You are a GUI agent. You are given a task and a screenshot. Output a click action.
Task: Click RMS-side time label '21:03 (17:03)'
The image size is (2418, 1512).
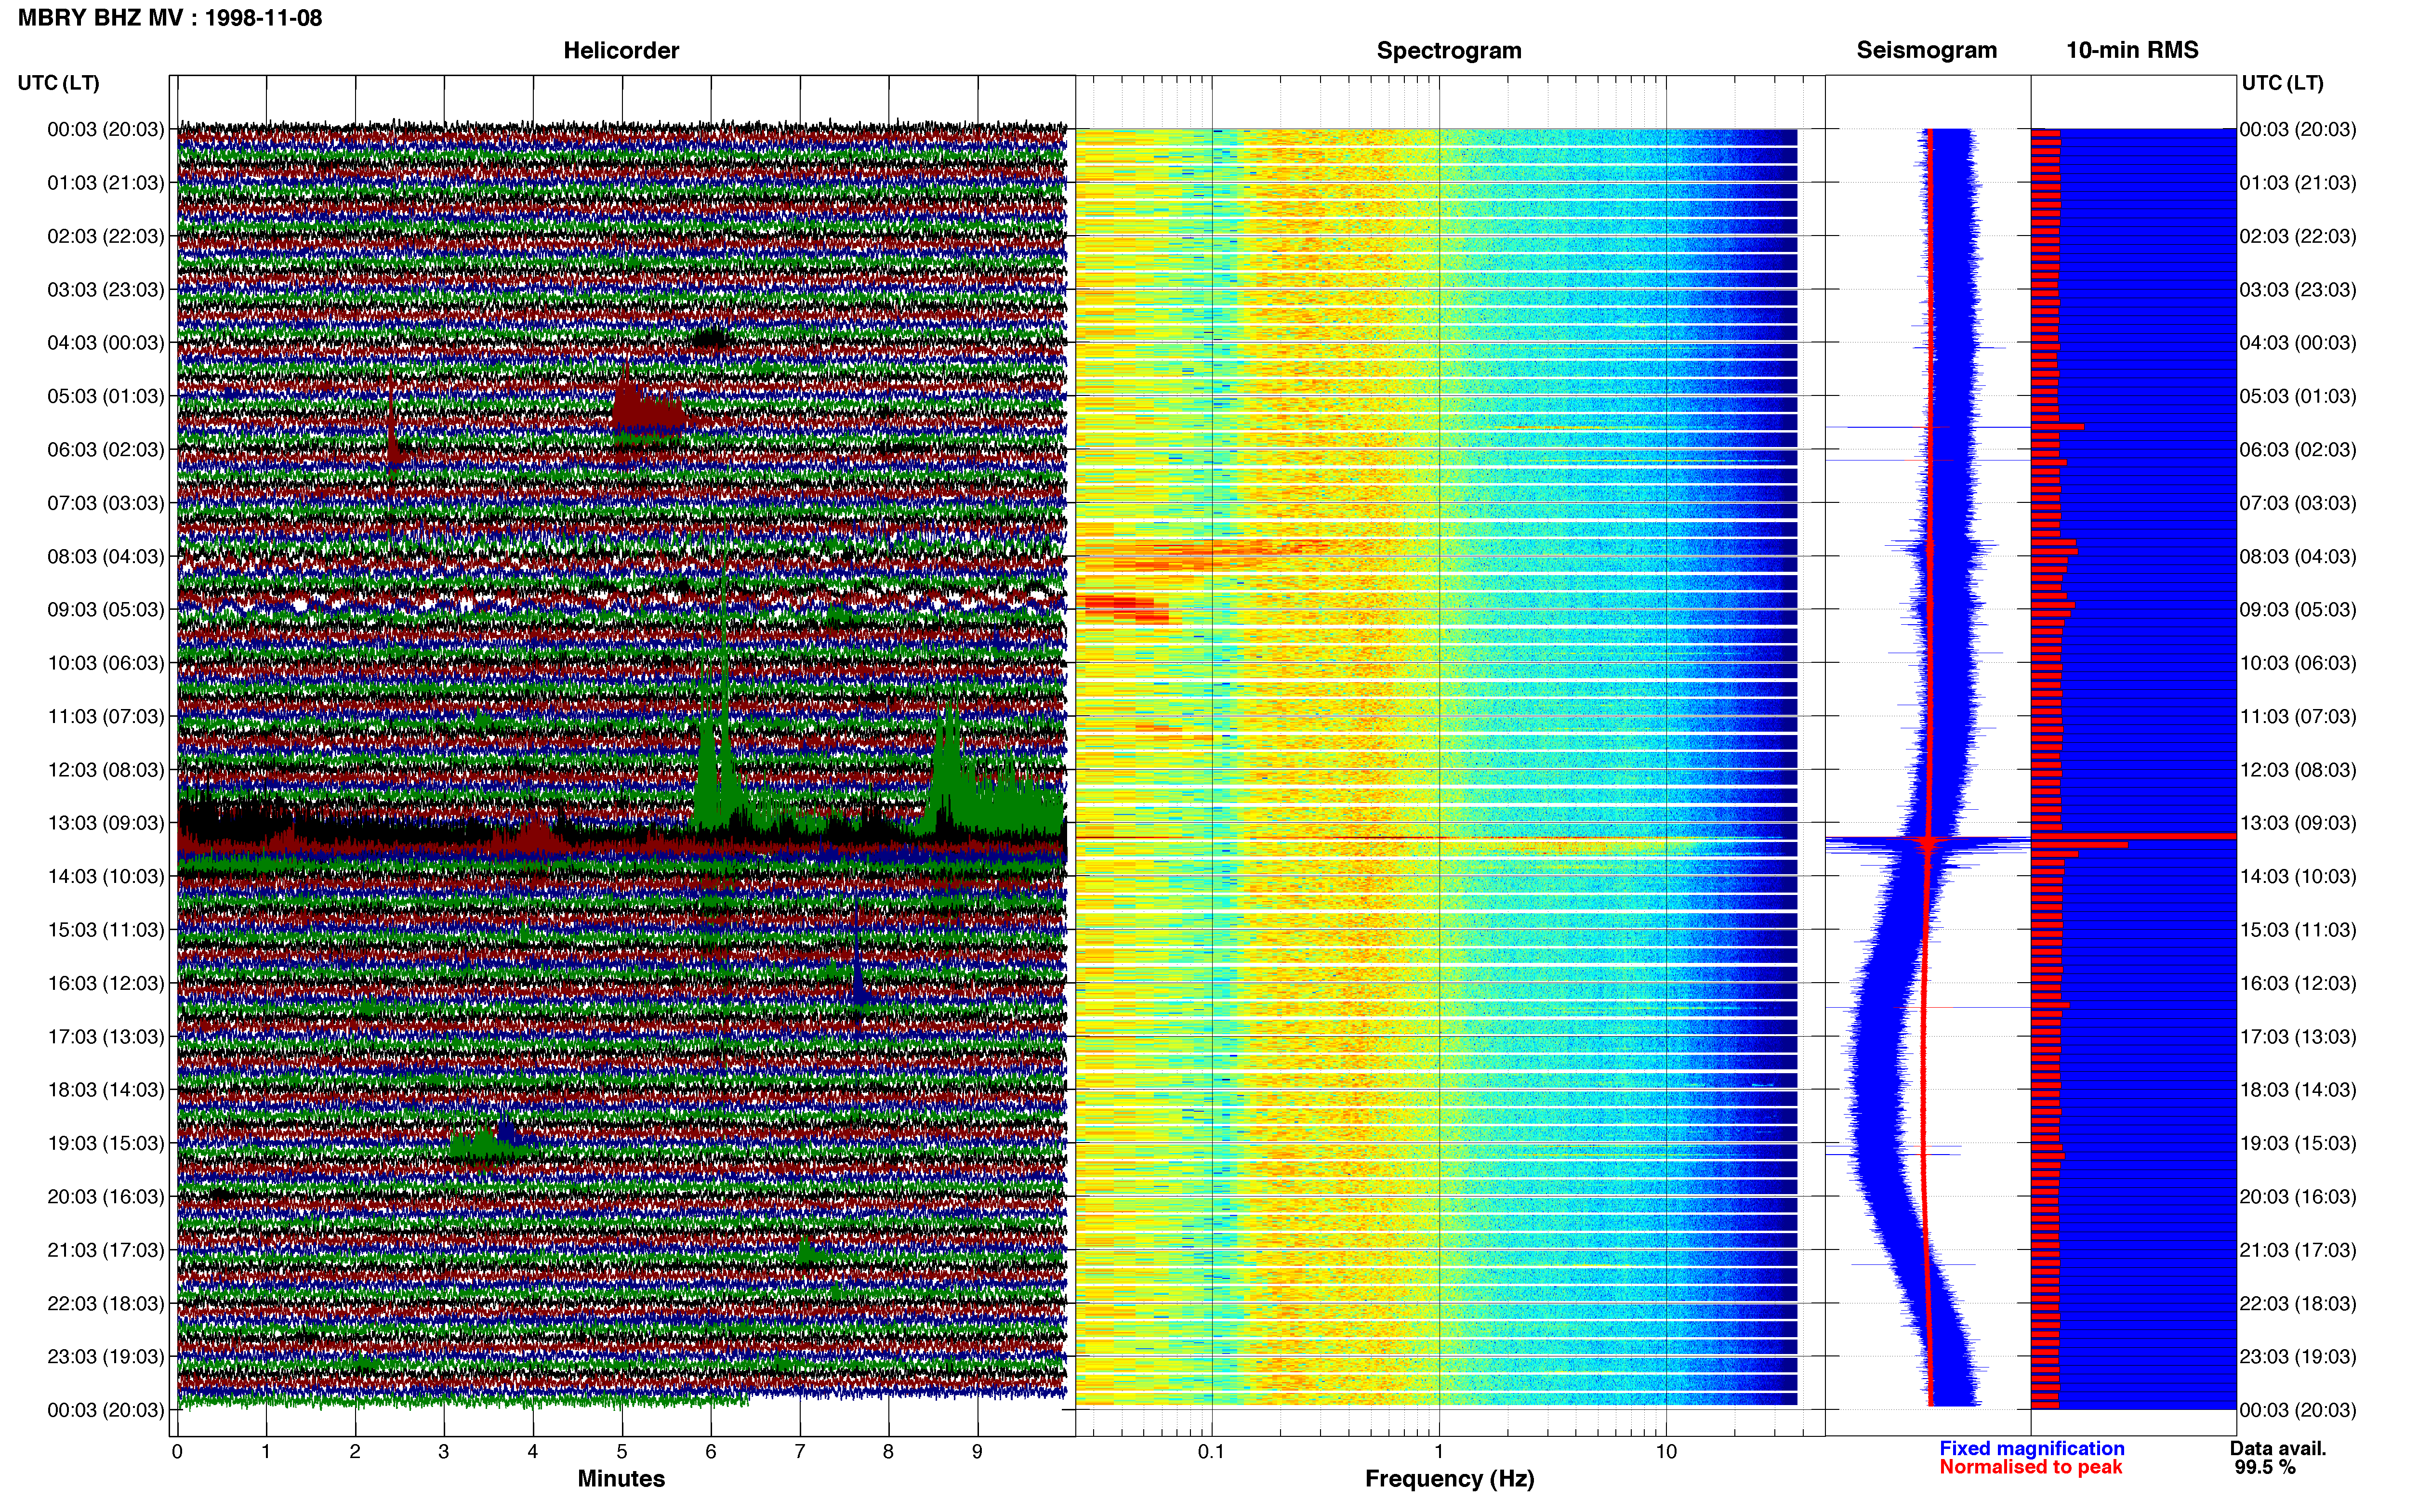[2298, 1250]
